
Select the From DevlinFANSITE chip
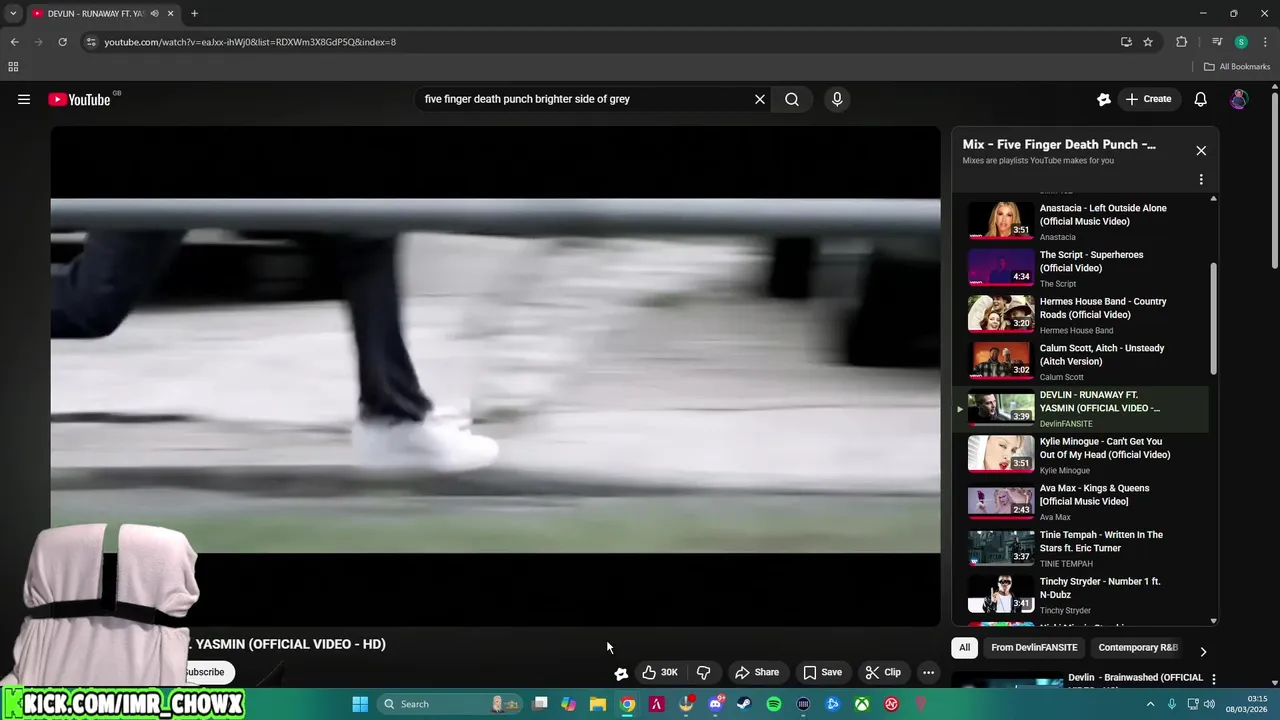pos(1034,647)
